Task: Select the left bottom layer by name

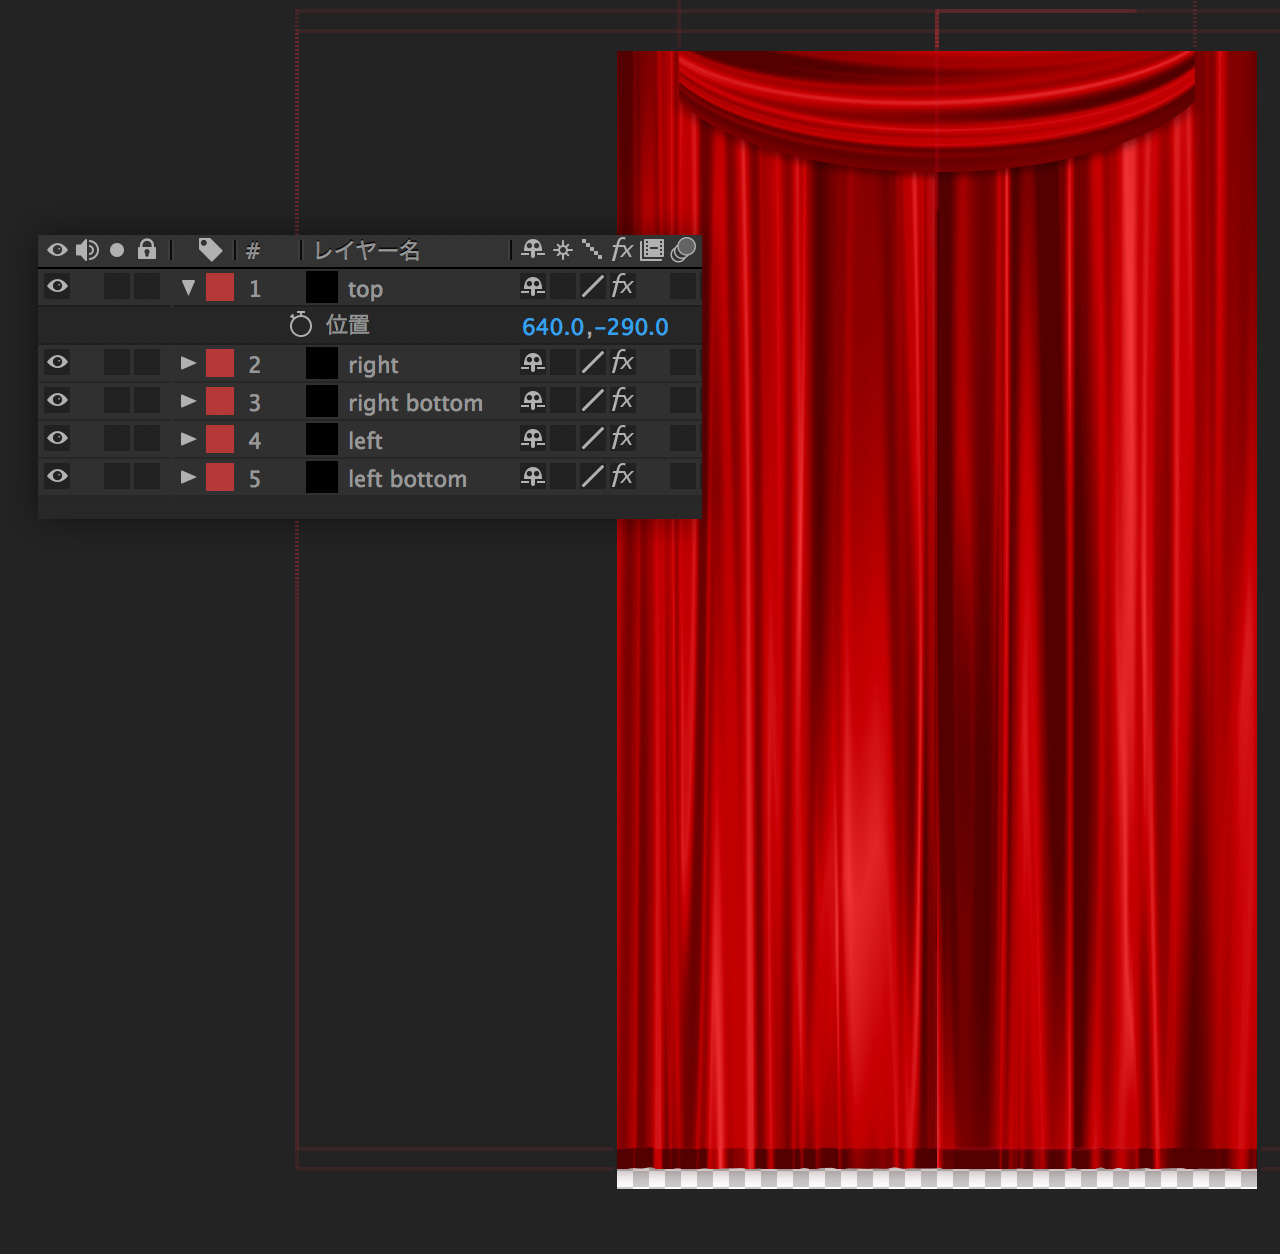Action: click(x=407, y=479)
